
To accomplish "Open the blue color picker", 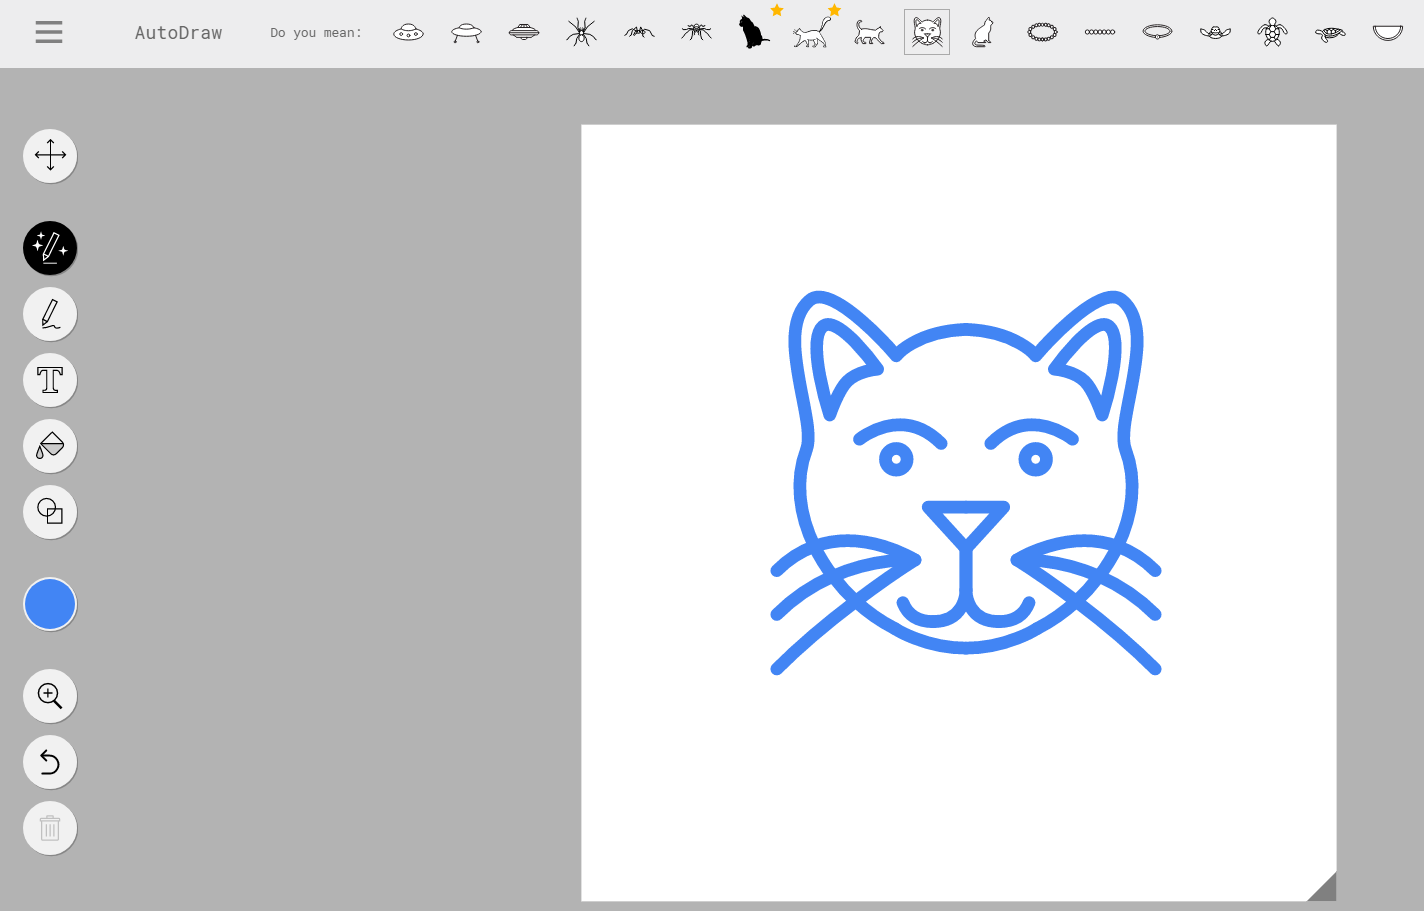I will click(x=50, y=604).
